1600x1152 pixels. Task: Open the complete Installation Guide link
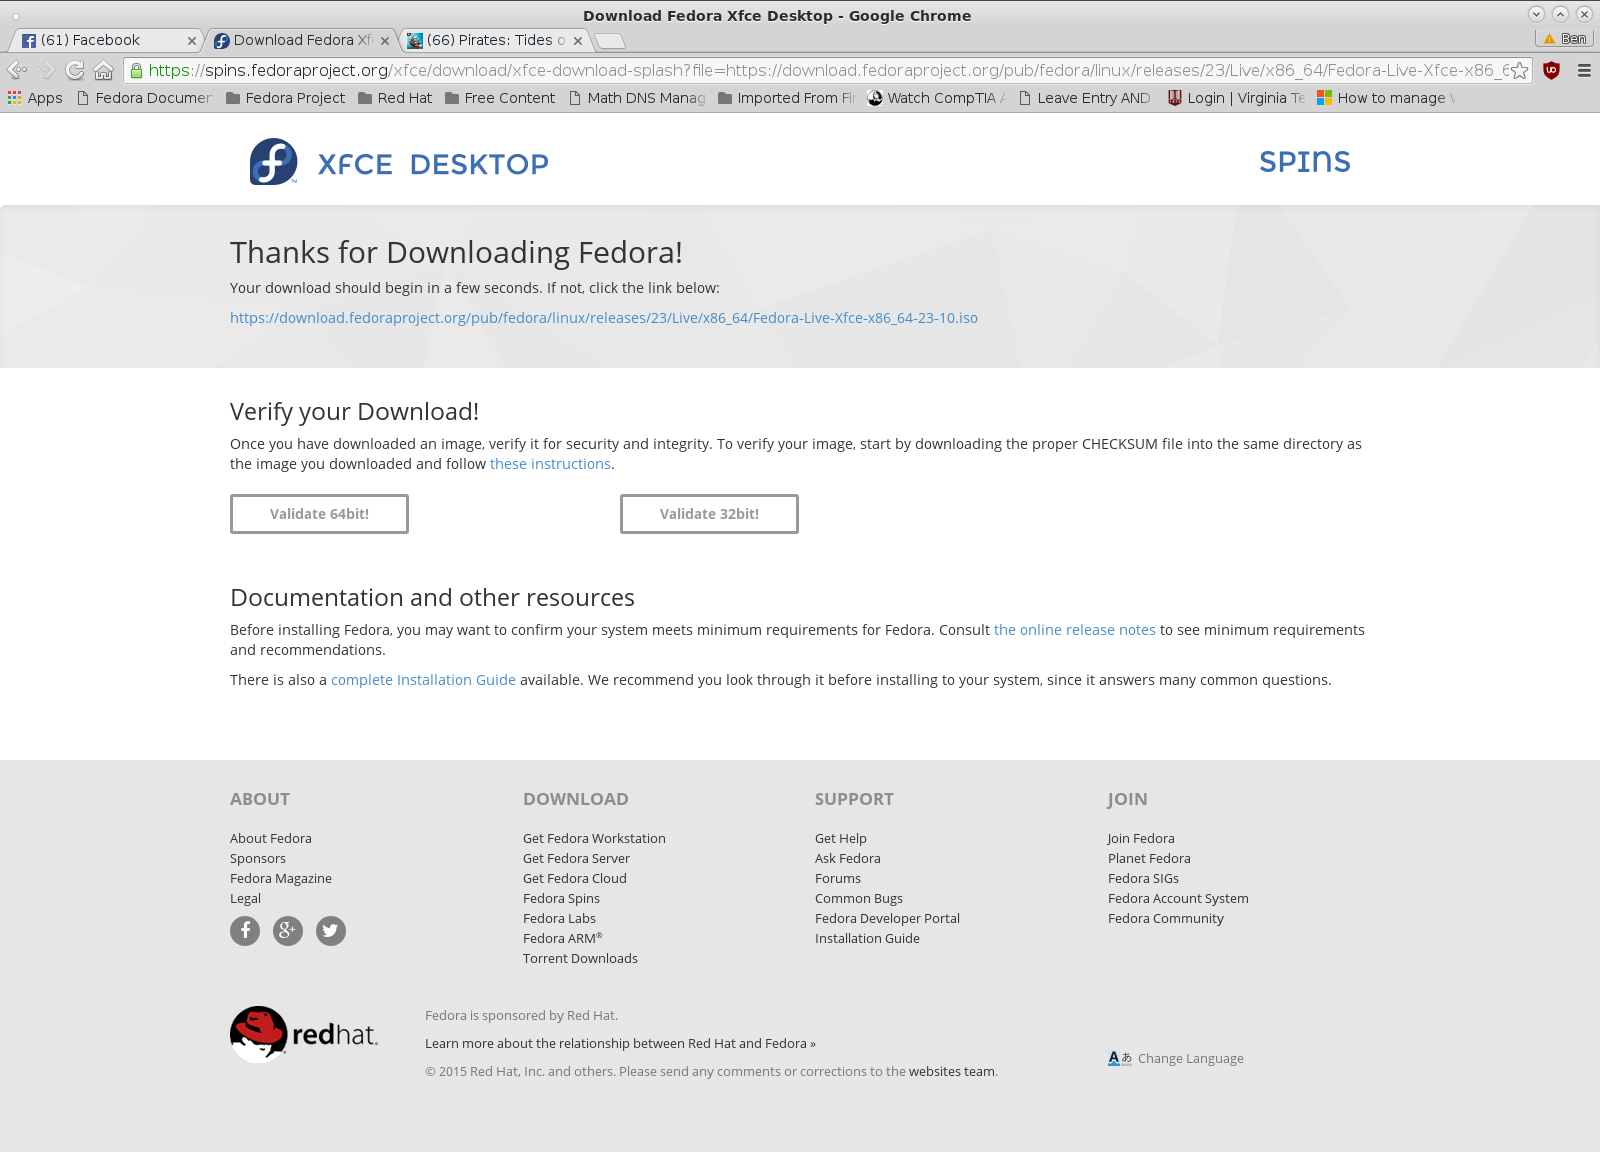point(423,680)
